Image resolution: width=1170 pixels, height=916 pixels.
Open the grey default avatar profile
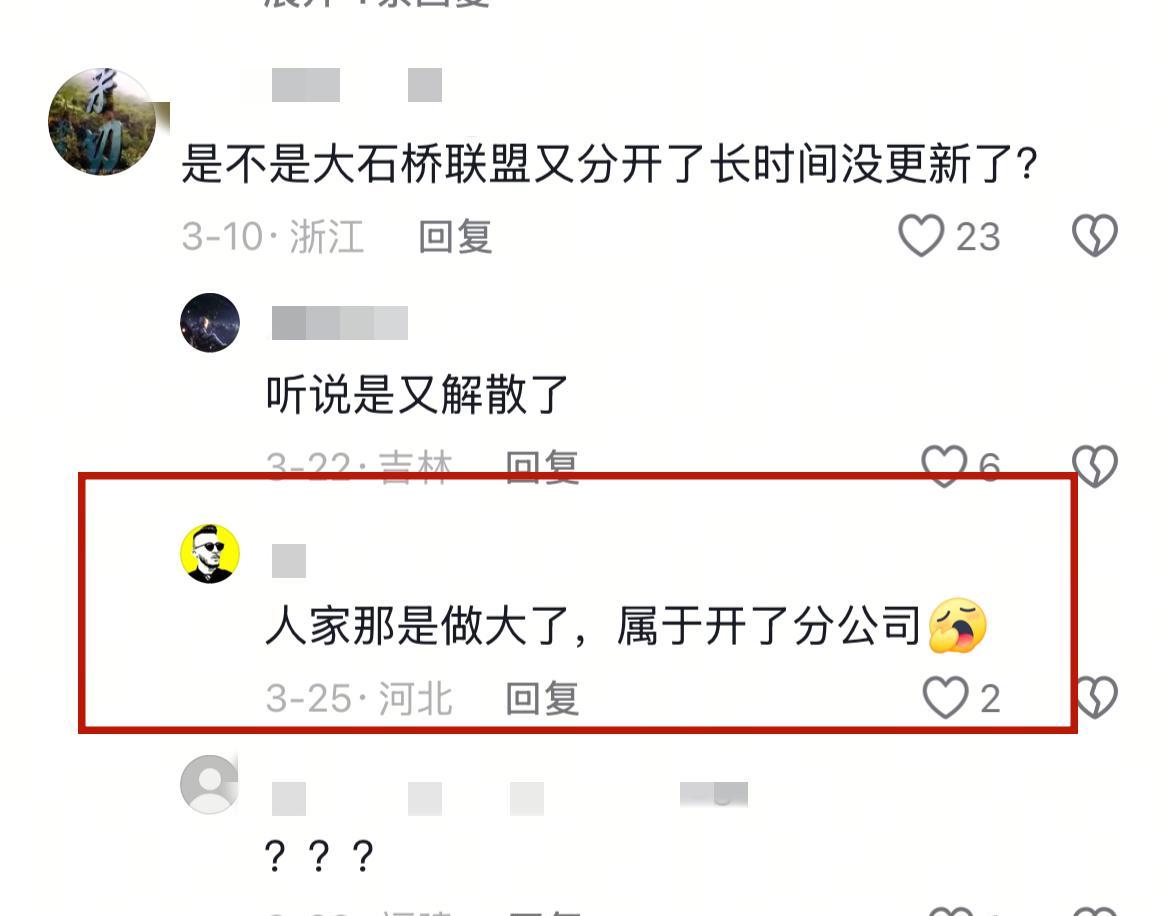pyautogui.click(x=210, y=784)
